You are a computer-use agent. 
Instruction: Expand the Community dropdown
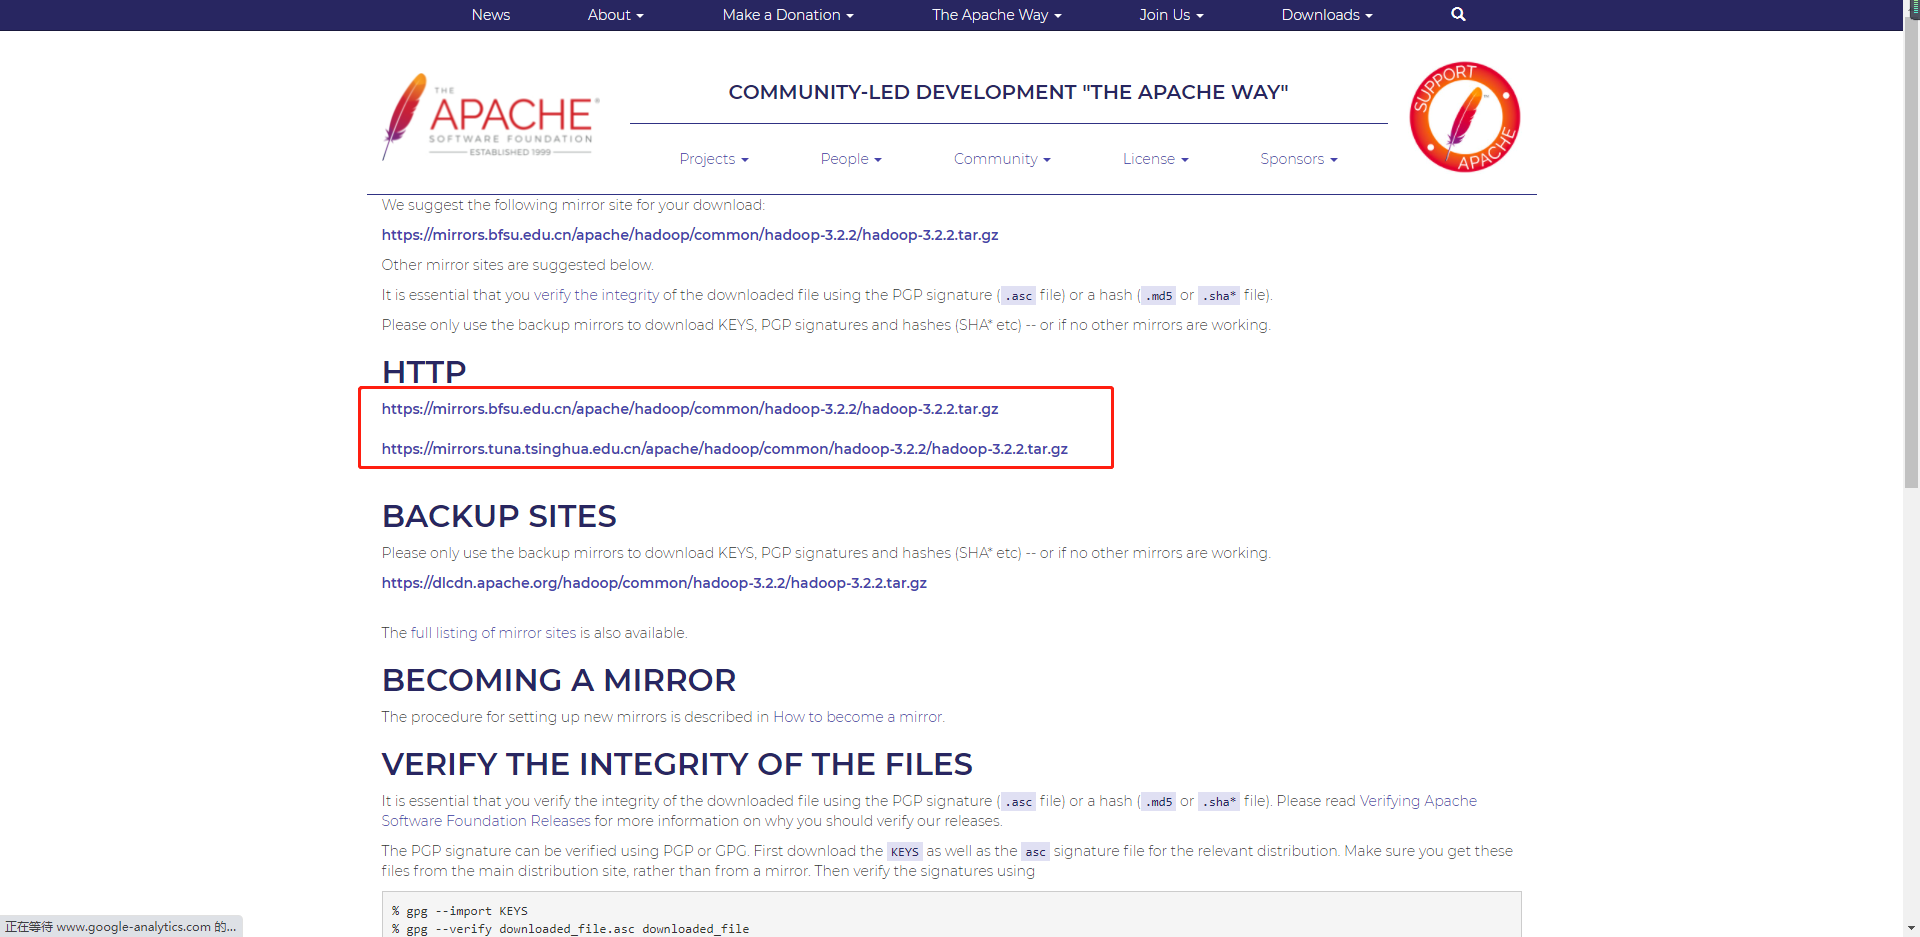tap(1002, 159)
